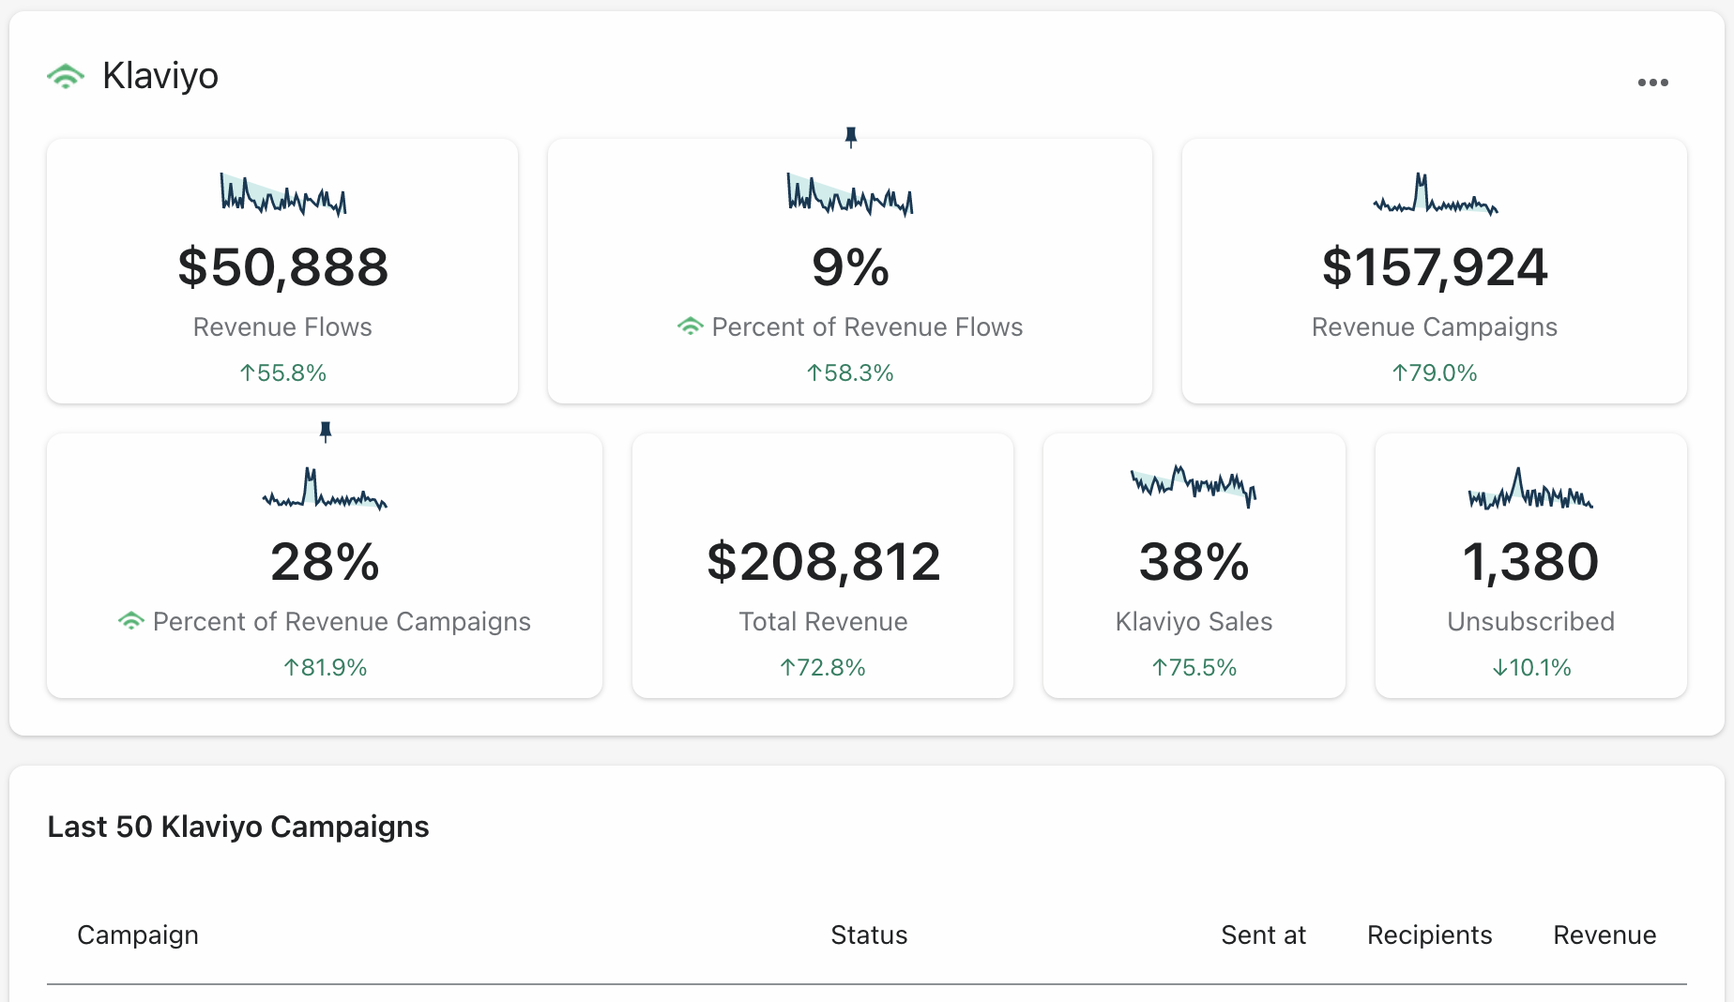The width and height of the screenshot is (1734, 1002).
Task: Click the Klaviyo Sales label
Action: click(1194, 621)
